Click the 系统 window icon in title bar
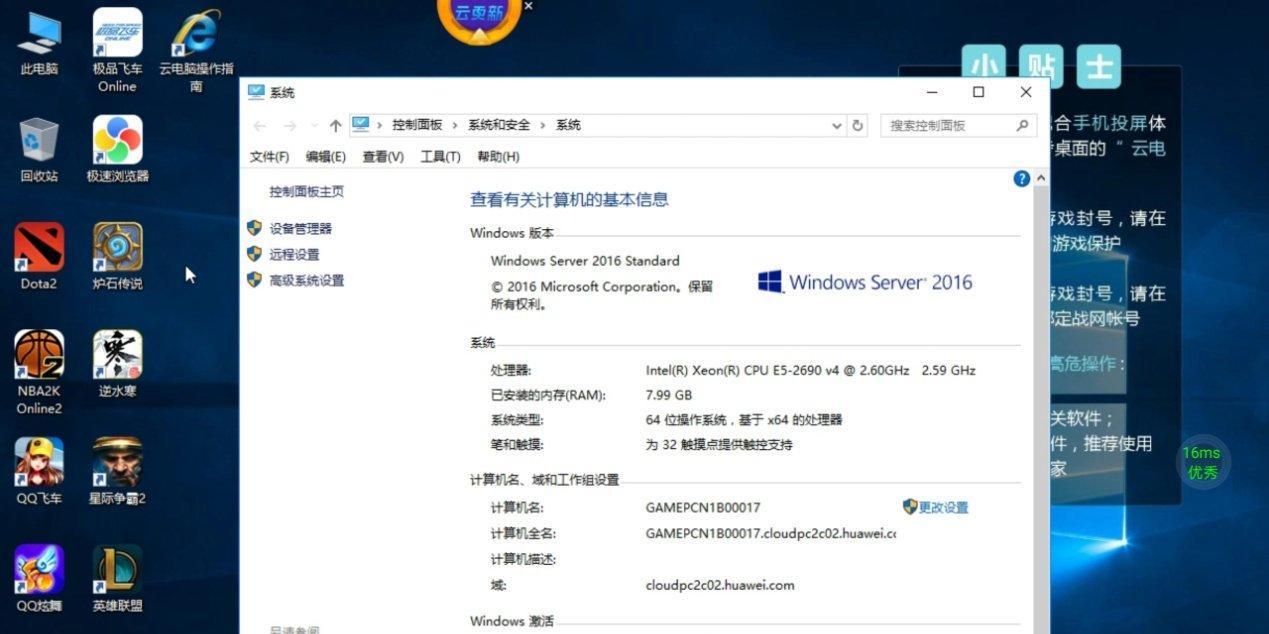The height and width of the screenshot is (634, 1269). tap(256, 92)
